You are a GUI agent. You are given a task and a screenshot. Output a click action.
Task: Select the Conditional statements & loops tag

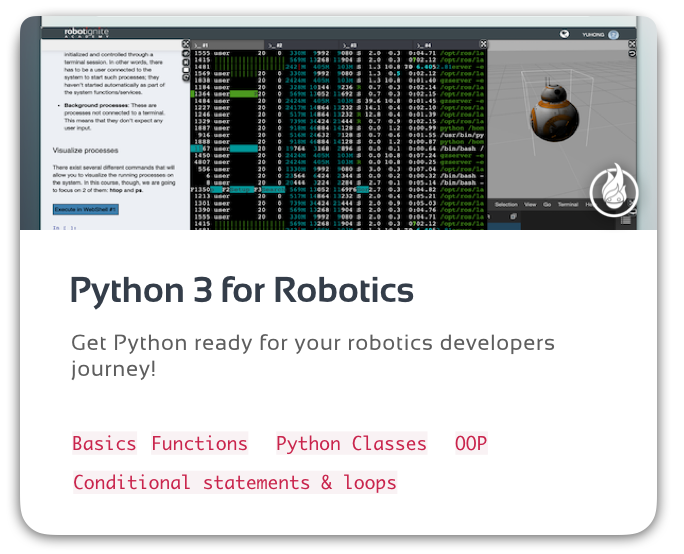[x=235, y=482]
